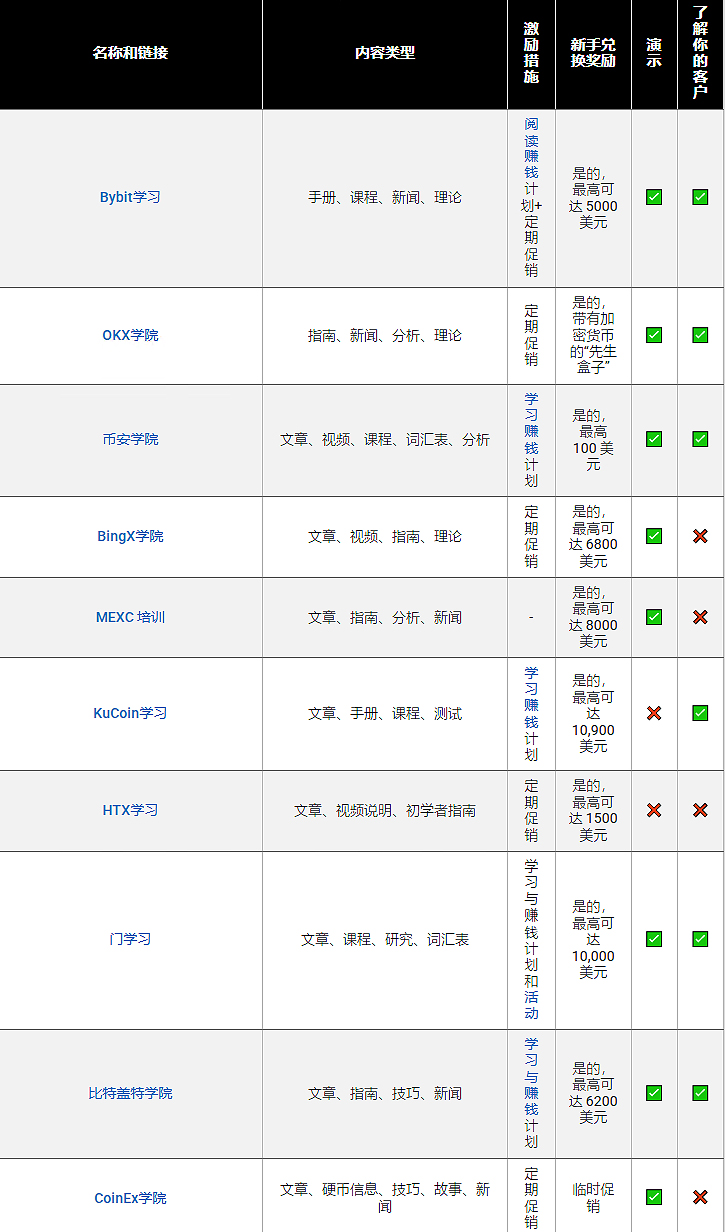The height and width of the screenshot is (1232, 726).
Task: Click the 演示 checkmark in 门学习 row
Action: point(654,939)
